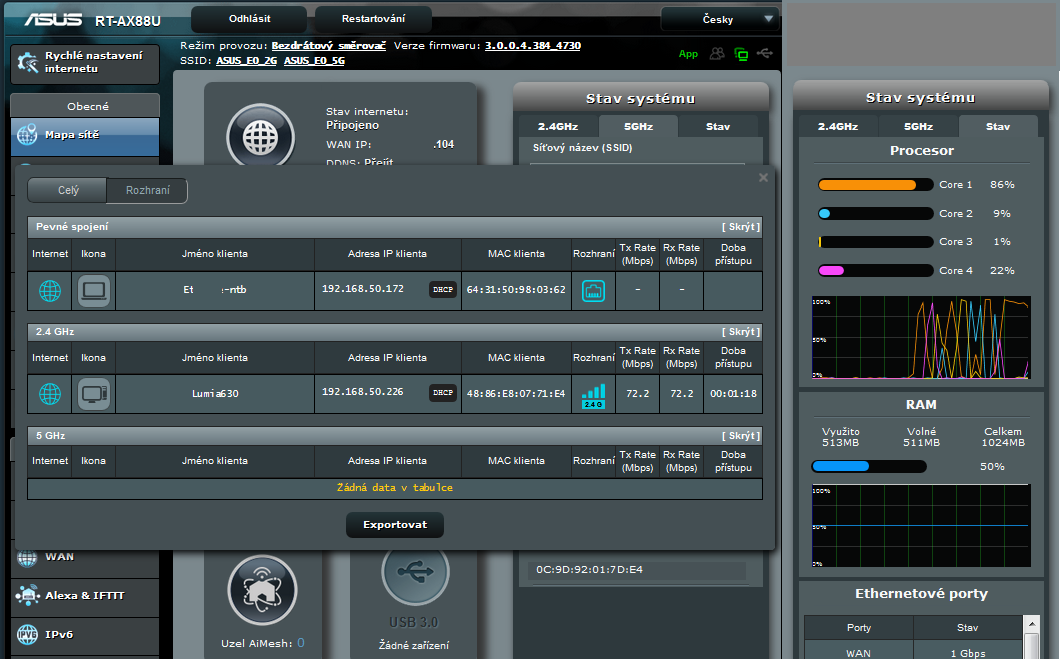This screenshot has width=1060, height=659.
Task: Click the laptop icon for the wired client
Action: click(x=94, y=291)
